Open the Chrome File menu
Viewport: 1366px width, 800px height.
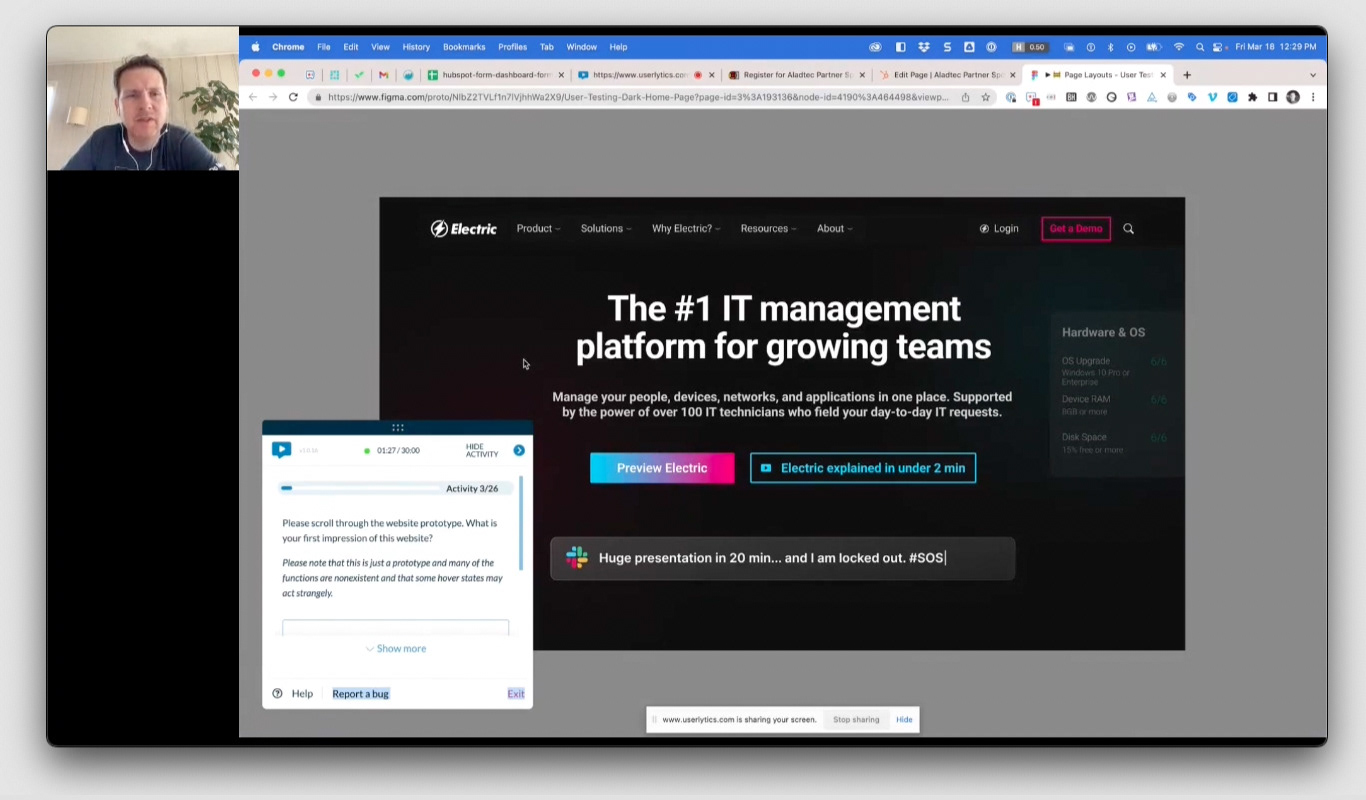[324, 47]
